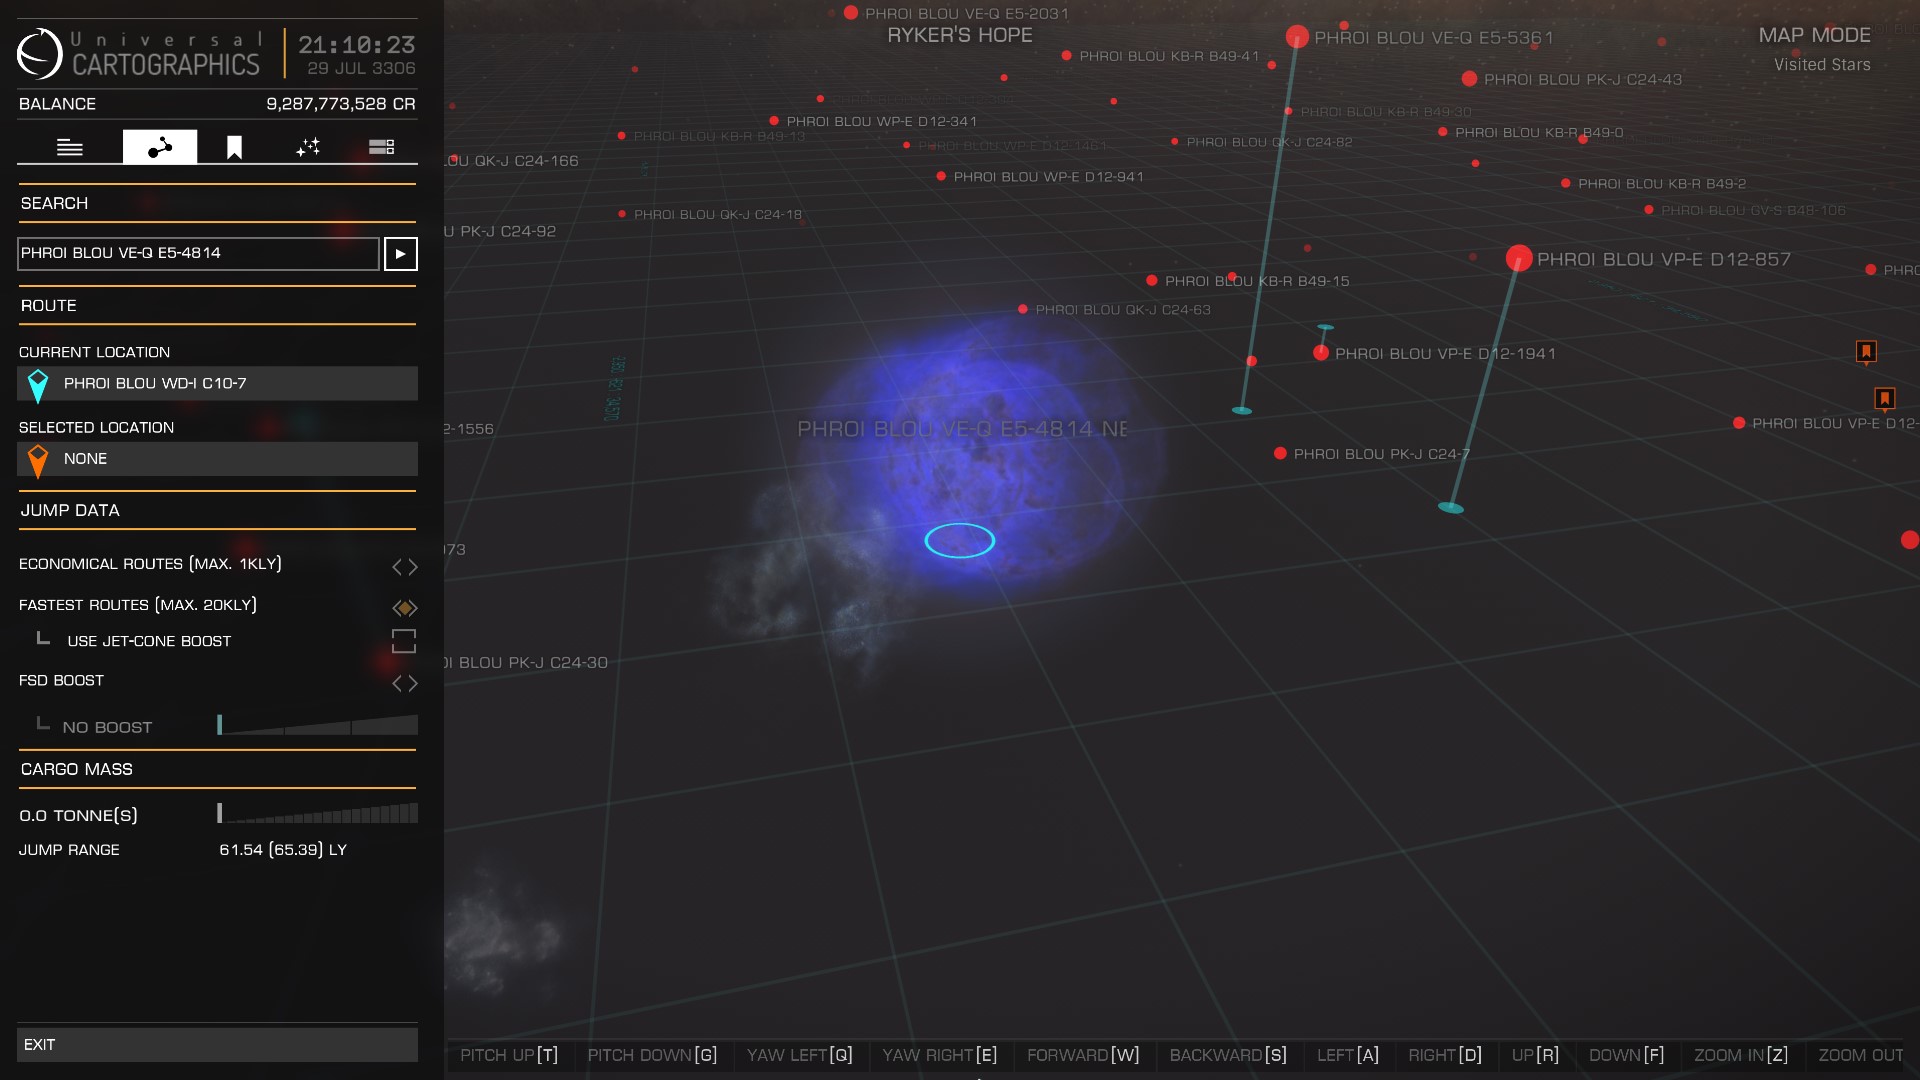This screenshot has width=1920, height=1080.
Task: Select the navigation route tab icon
Action: click(160, 147)
